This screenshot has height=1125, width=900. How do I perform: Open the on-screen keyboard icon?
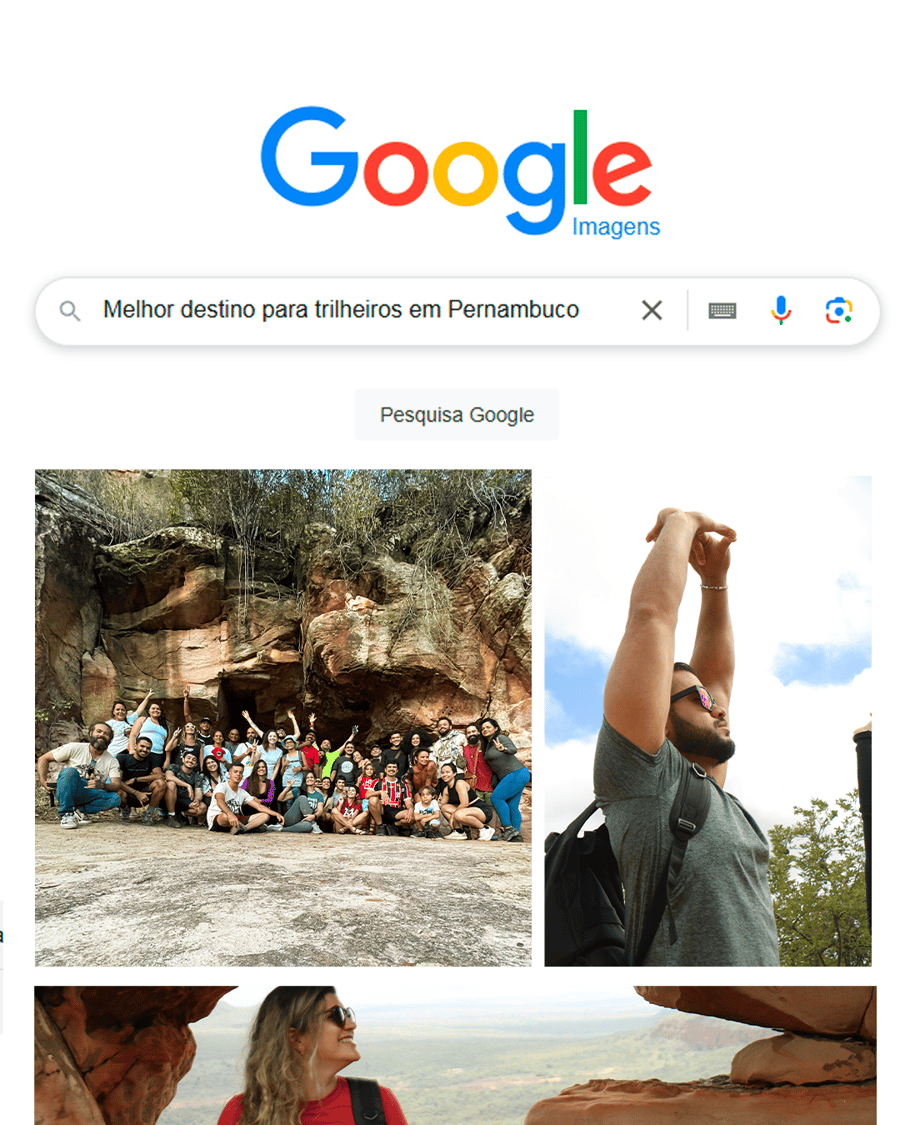pyautogui.click(x=722, y=311)
